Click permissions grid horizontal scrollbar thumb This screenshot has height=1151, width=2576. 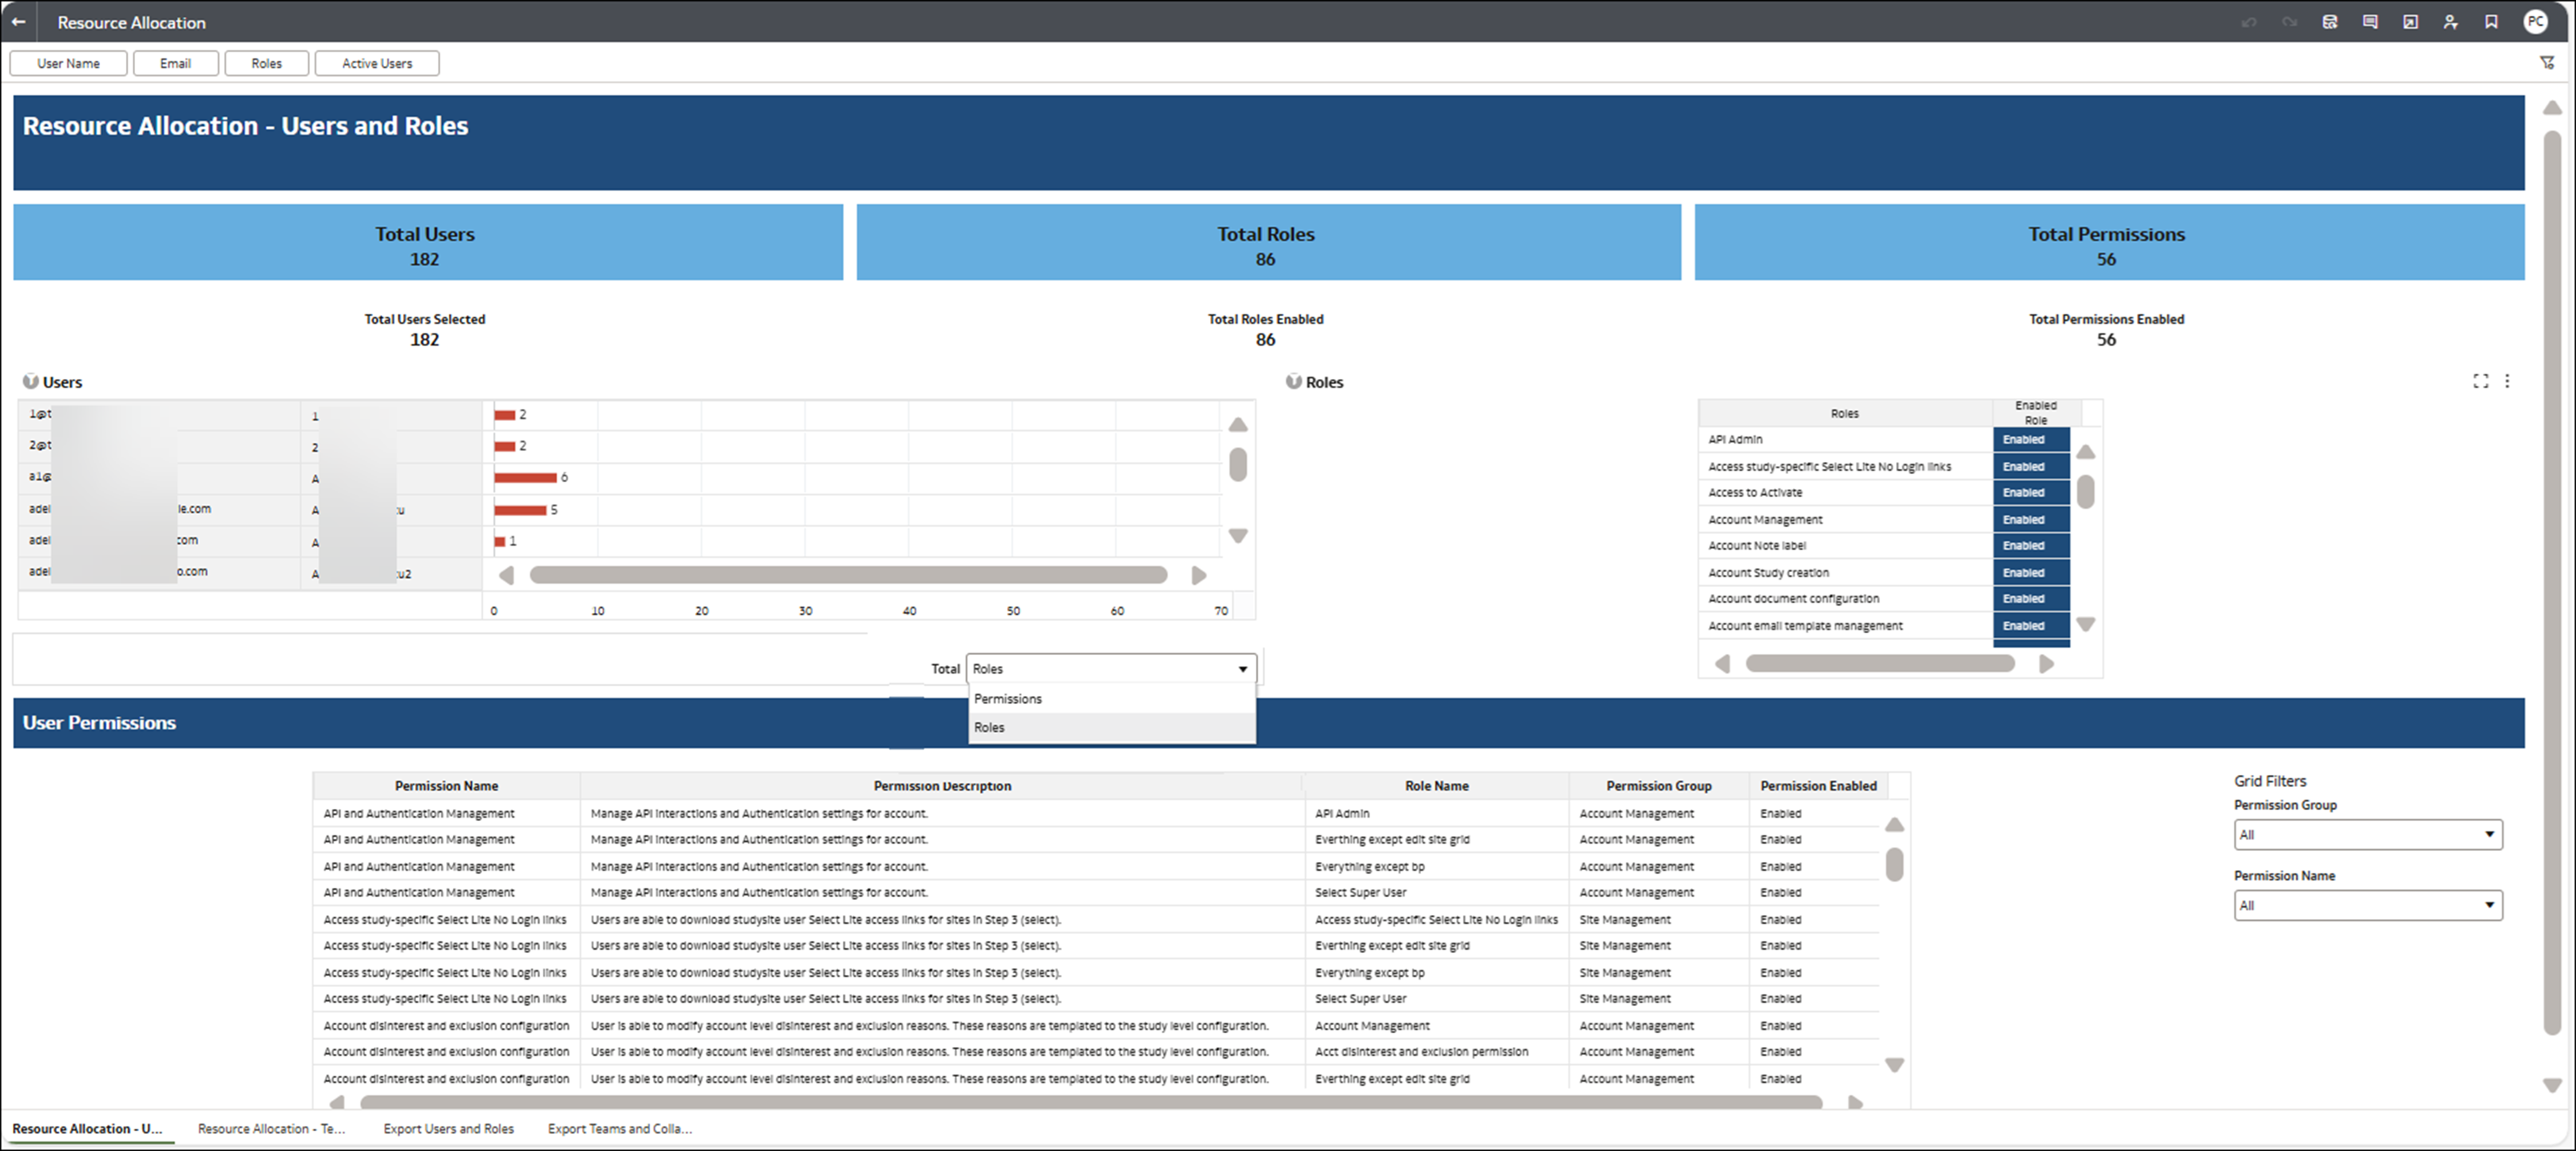point(1090,1102)
